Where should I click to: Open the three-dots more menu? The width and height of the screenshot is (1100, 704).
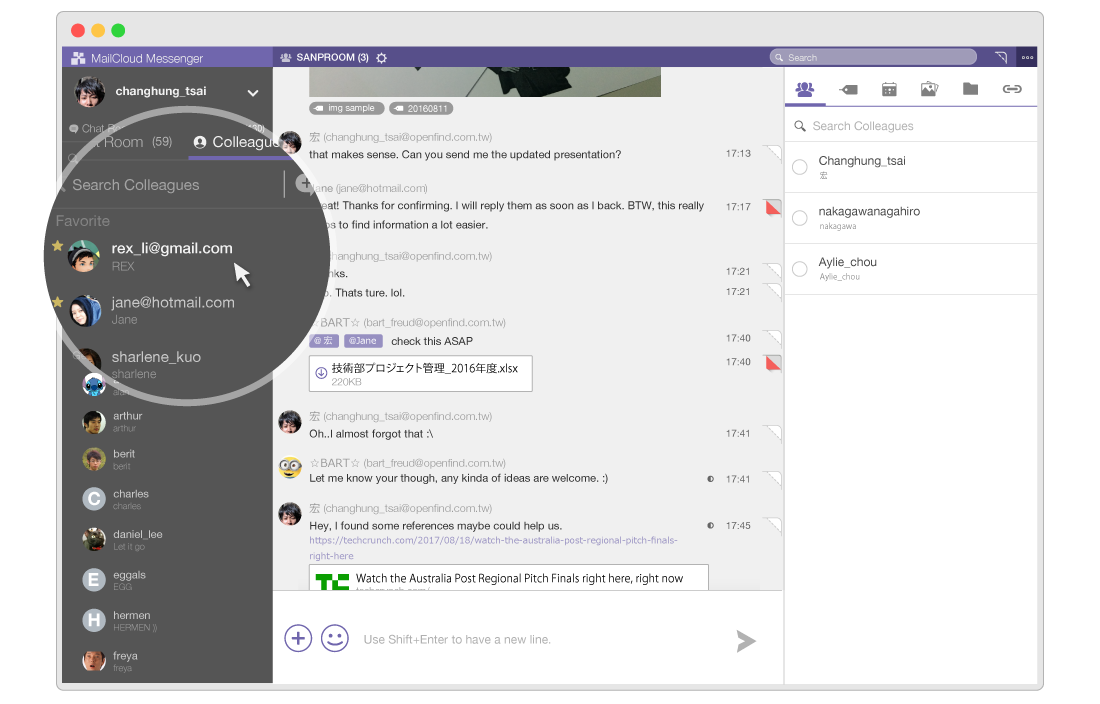tap(1027, 58)
